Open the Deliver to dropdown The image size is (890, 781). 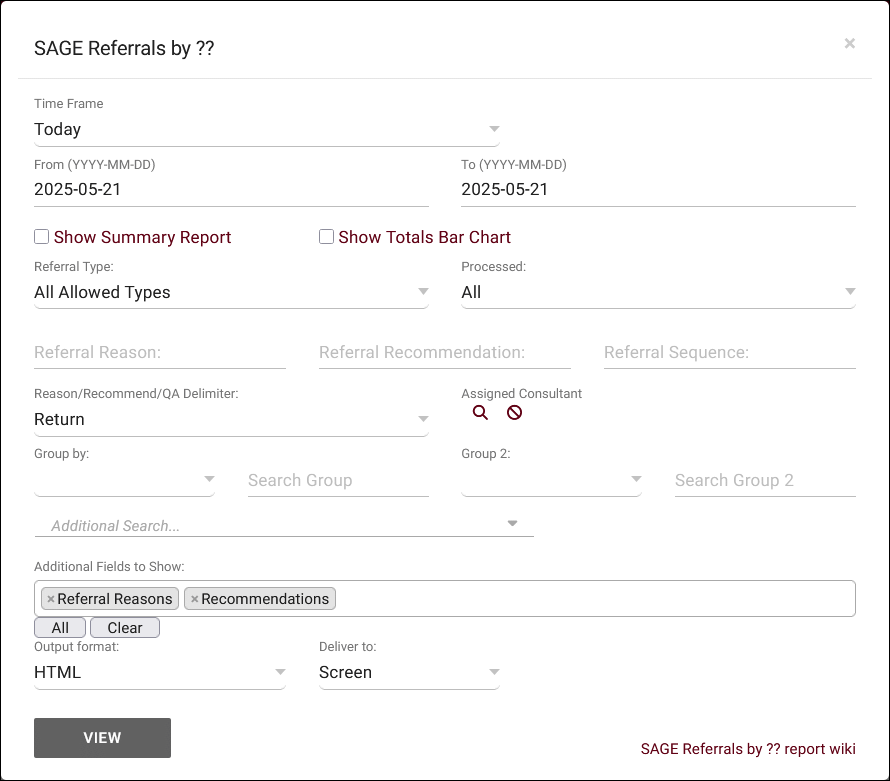pos(409,672)
